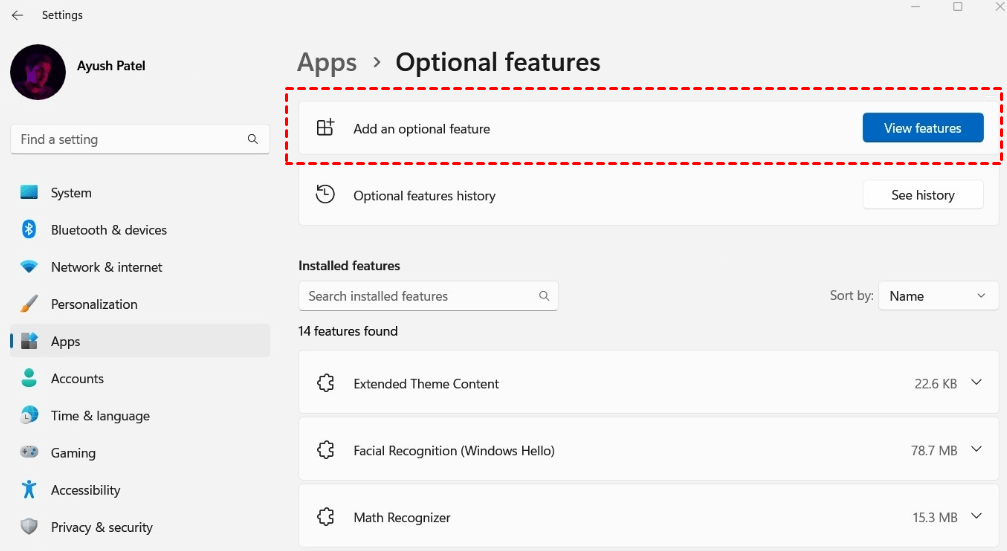Click the See history button
The width and height of the screenshot is (1007, 551).
(x=922, y=195)
